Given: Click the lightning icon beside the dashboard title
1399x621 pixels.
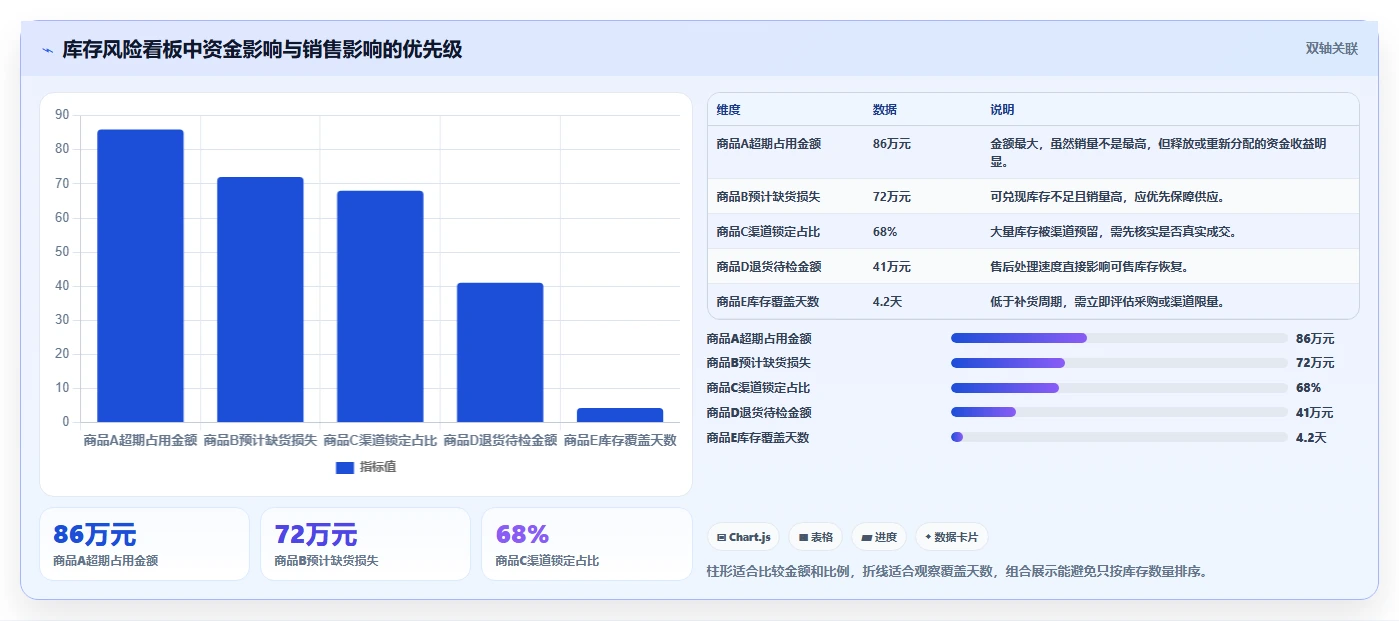Looking at the screenshot, I should (47, 50).
